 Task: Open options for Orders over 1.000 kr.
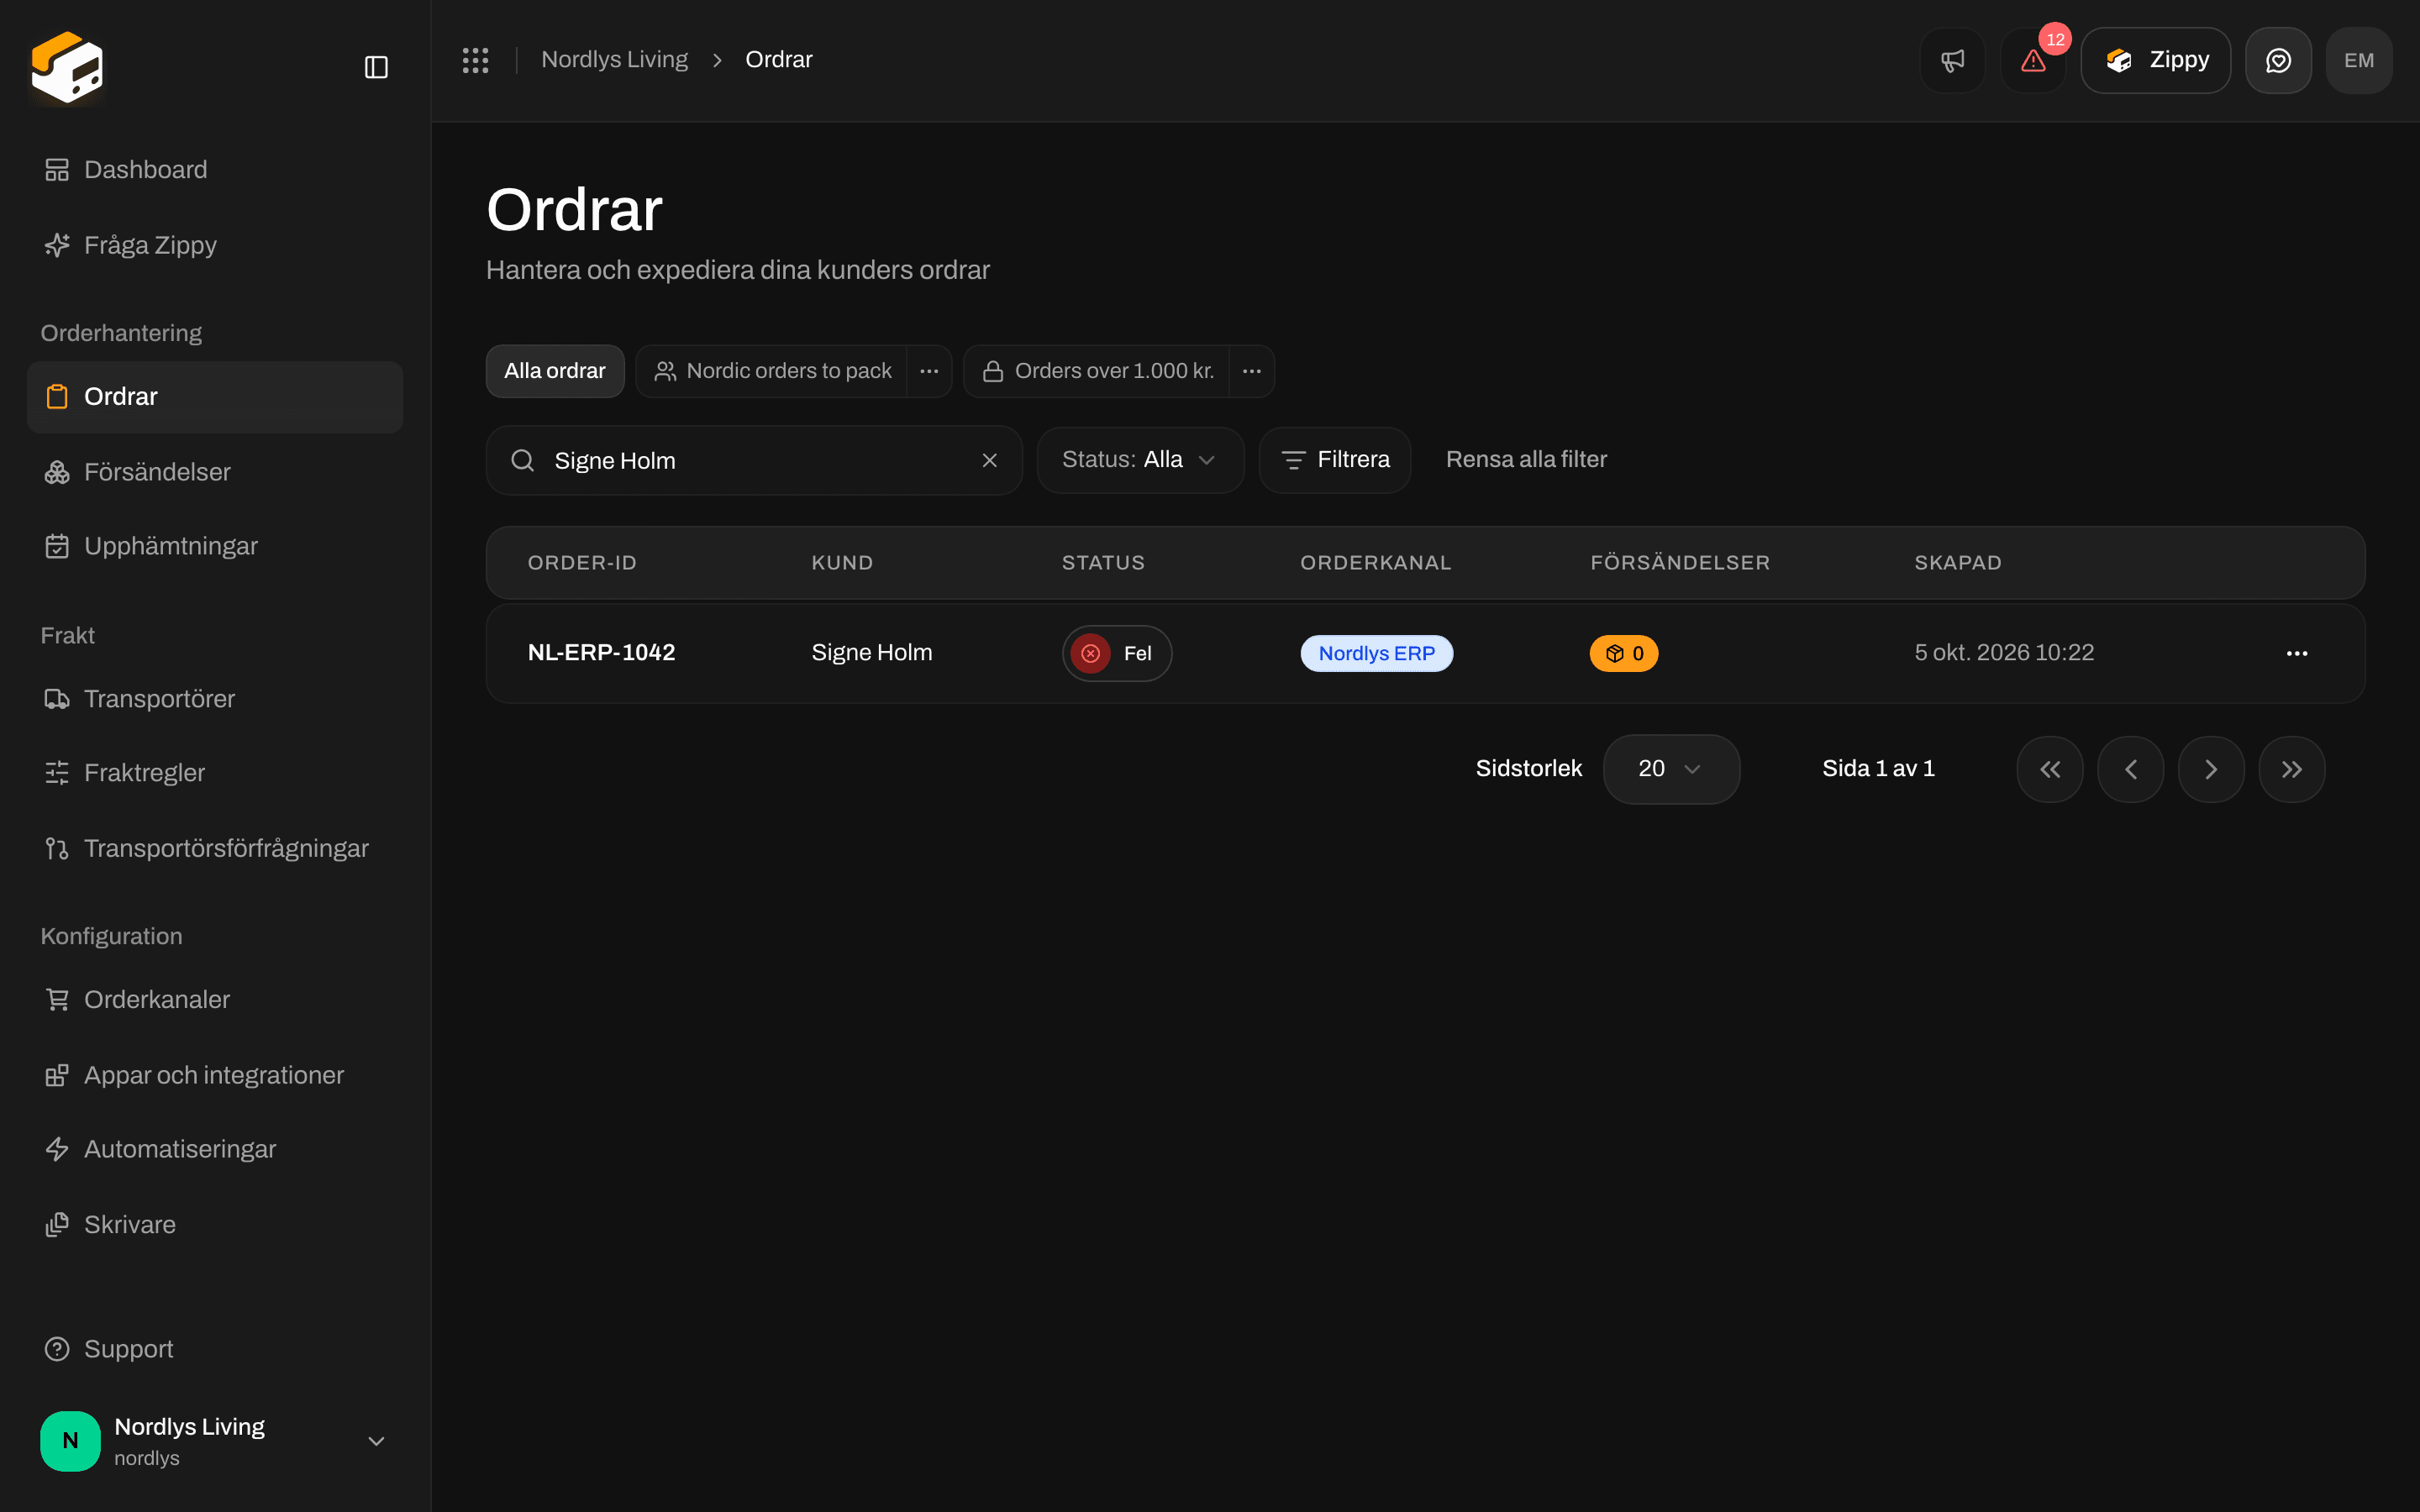point(1252,371)
